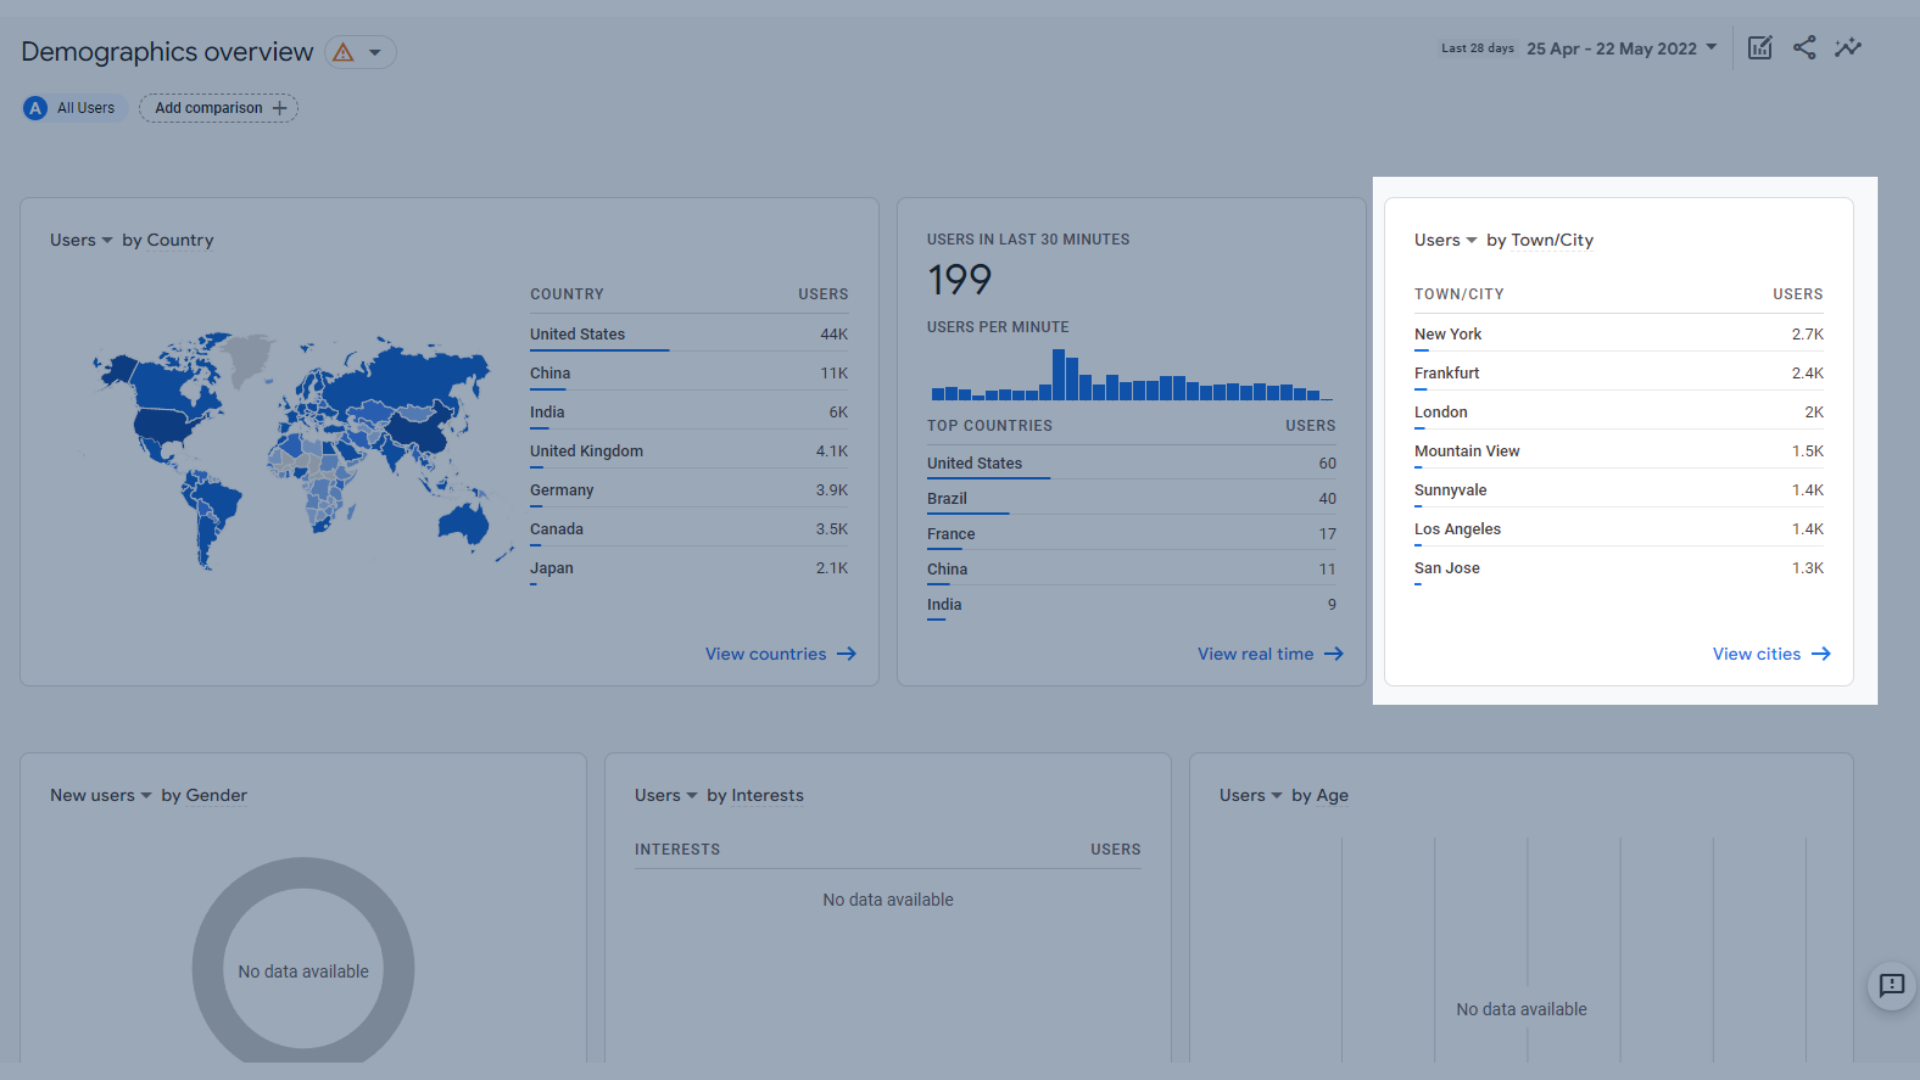Click the plus icon in Add comparison
The width and height of the screenshot is (1920, 1080).
[x=280, y=108]
